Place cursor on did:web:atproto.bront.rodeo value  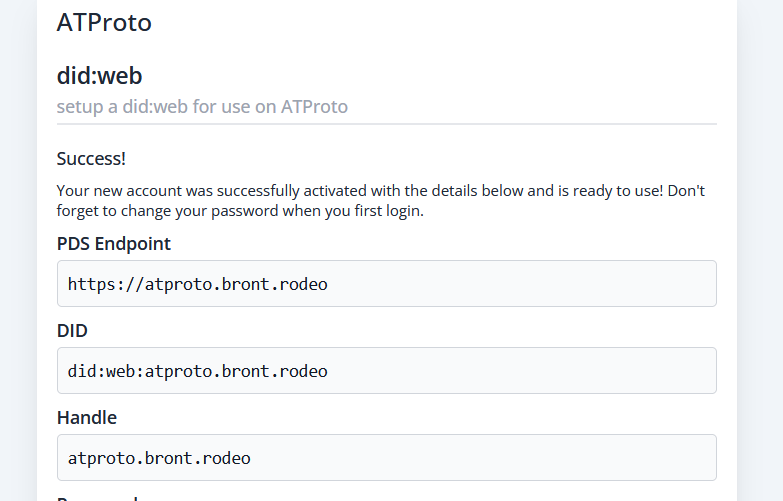197,371
